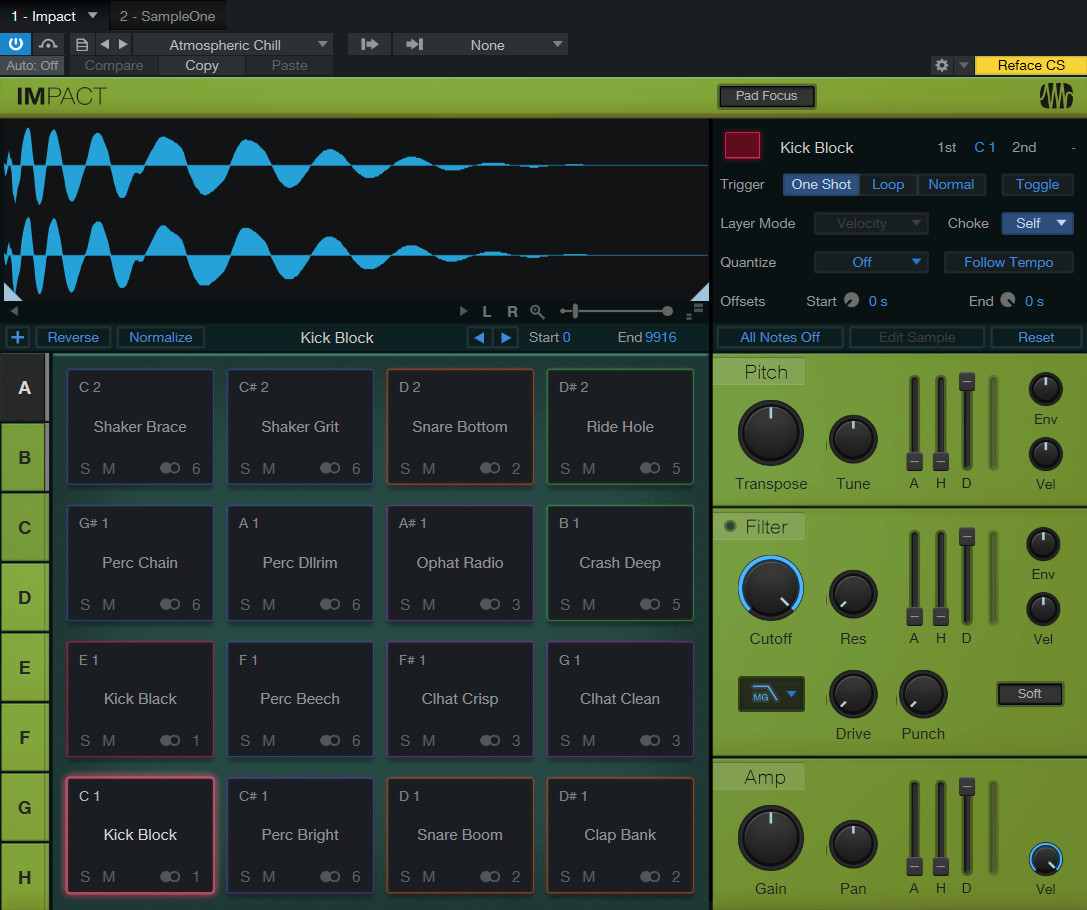Click the Amp Pan knob
Screen dimensions: 1087x910
(x=853, y=844)
